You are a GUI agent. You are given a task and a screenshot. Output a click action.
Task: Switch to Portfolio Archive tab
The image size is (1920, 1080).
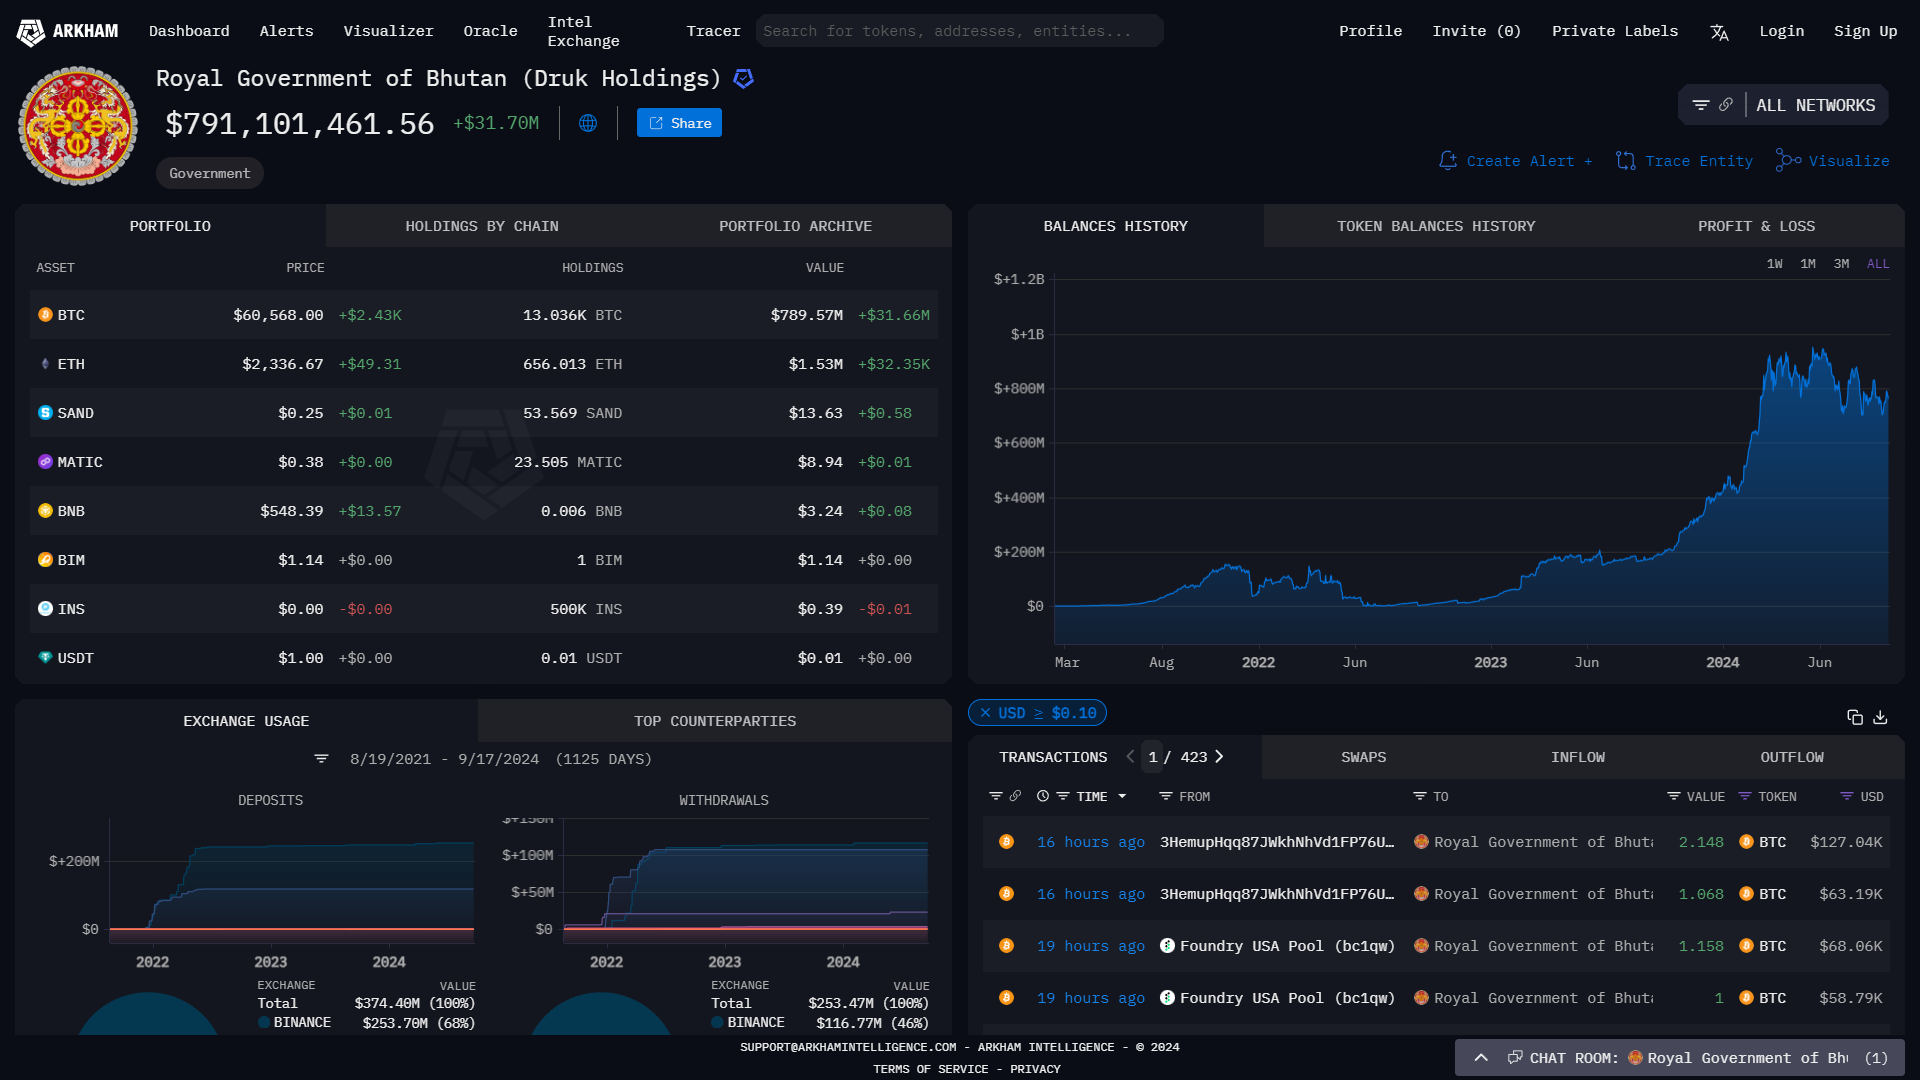[x=795, y=226]
